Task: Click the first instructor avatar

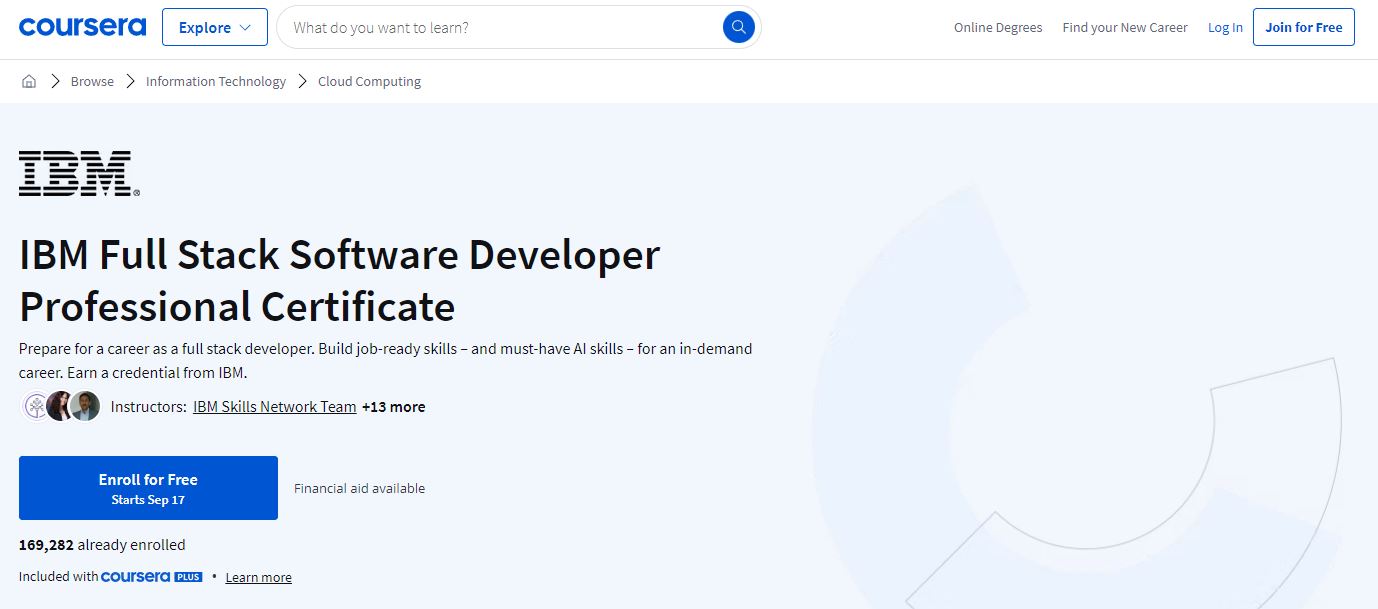Action: pos(36,406)
